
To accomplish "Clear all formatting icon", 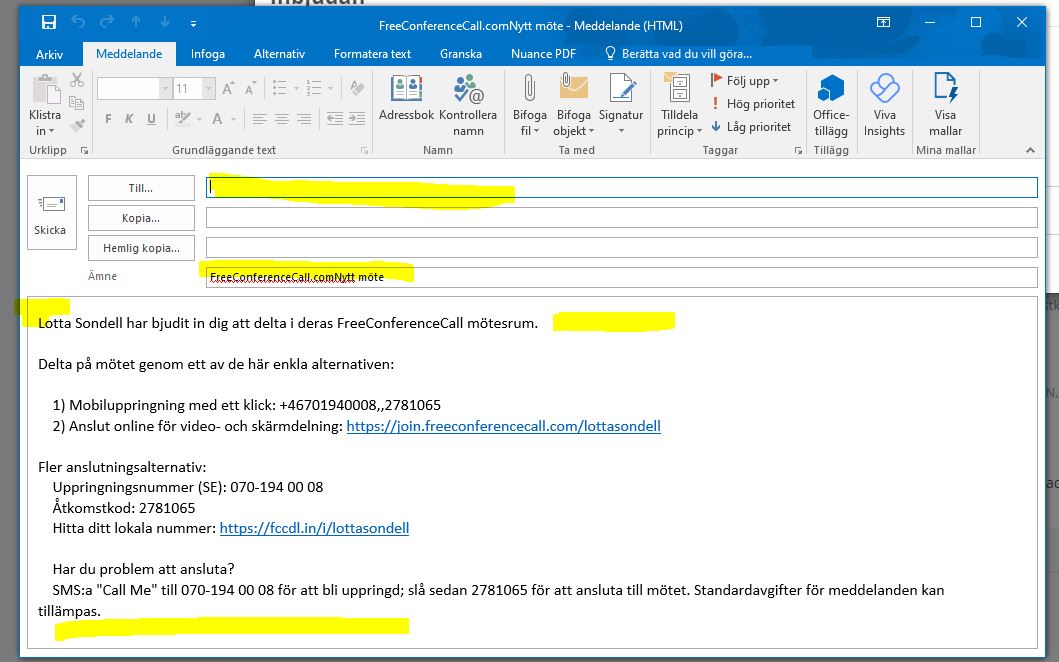I will click(357, 88).
